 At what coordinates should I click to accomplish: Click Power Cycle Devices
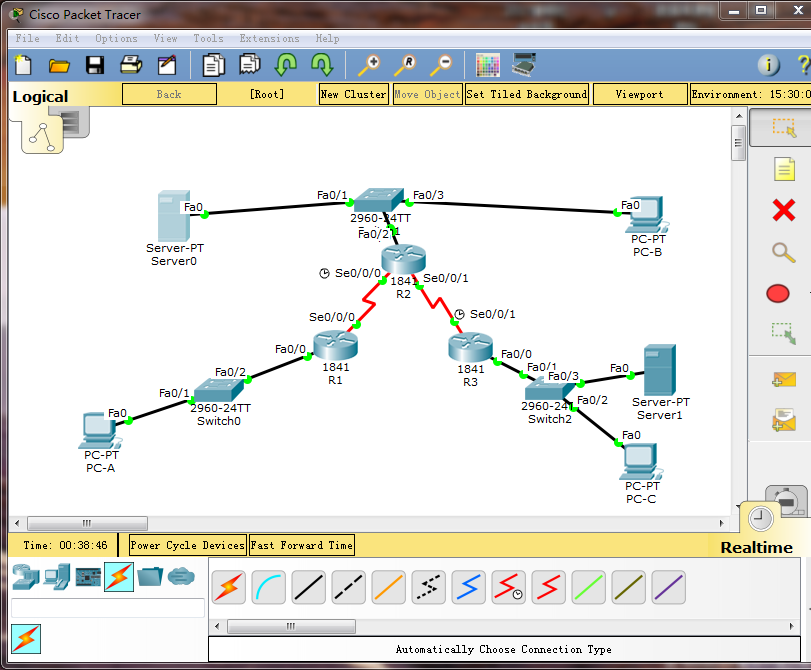(x=187, y=545)
